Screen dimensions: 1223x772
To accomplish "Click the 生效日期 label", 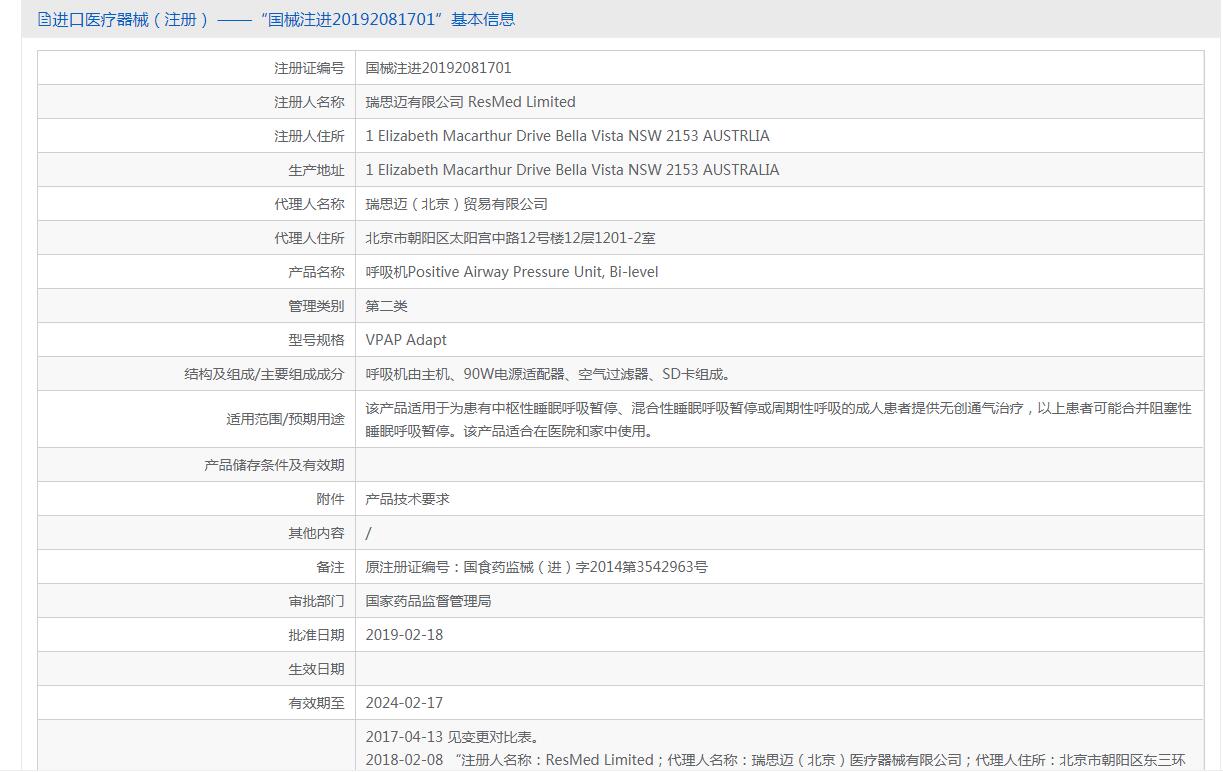I will click(316, 669).
